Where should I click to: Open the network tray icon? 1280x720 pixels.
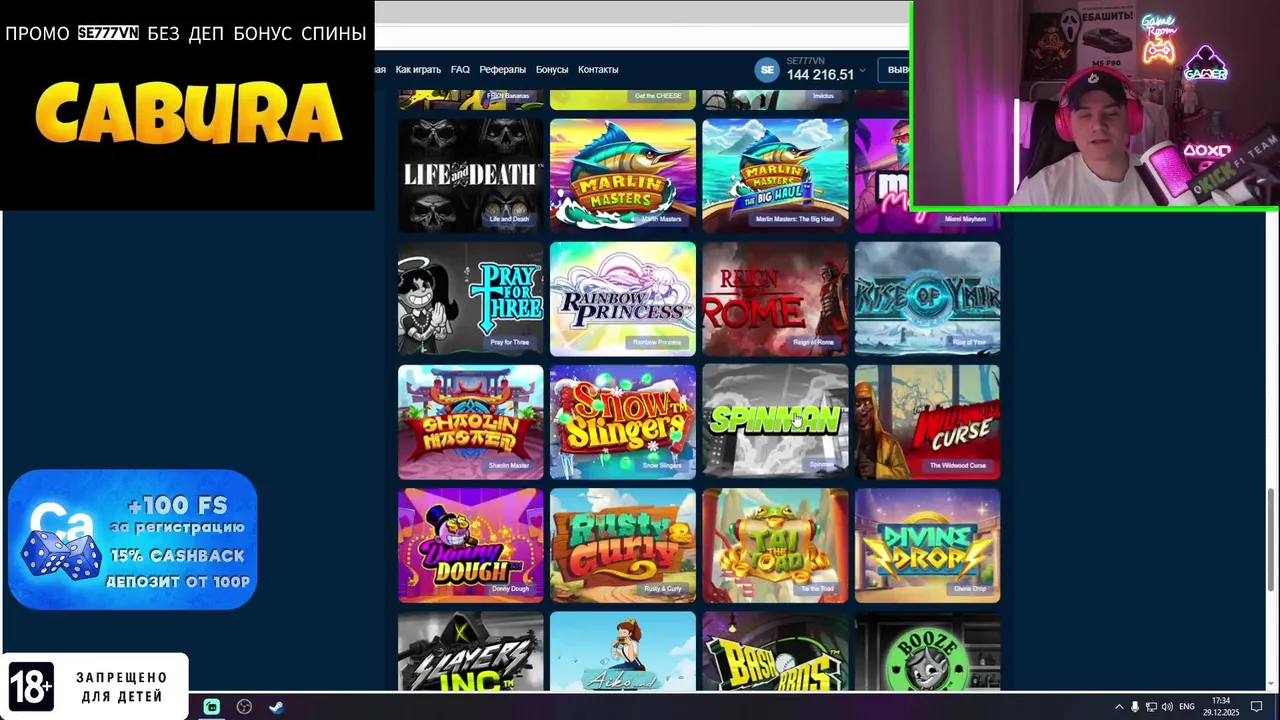pos(1151,707)
